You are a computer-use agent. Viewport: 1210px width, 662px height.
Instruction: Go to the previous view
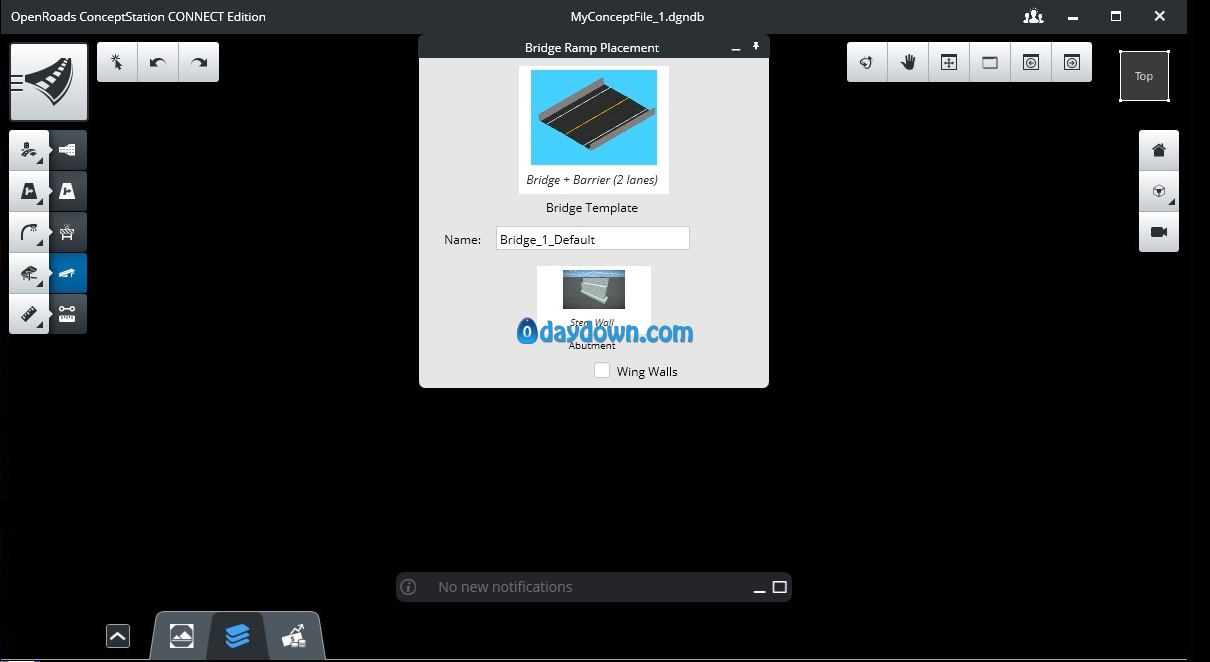point(1031,62)
